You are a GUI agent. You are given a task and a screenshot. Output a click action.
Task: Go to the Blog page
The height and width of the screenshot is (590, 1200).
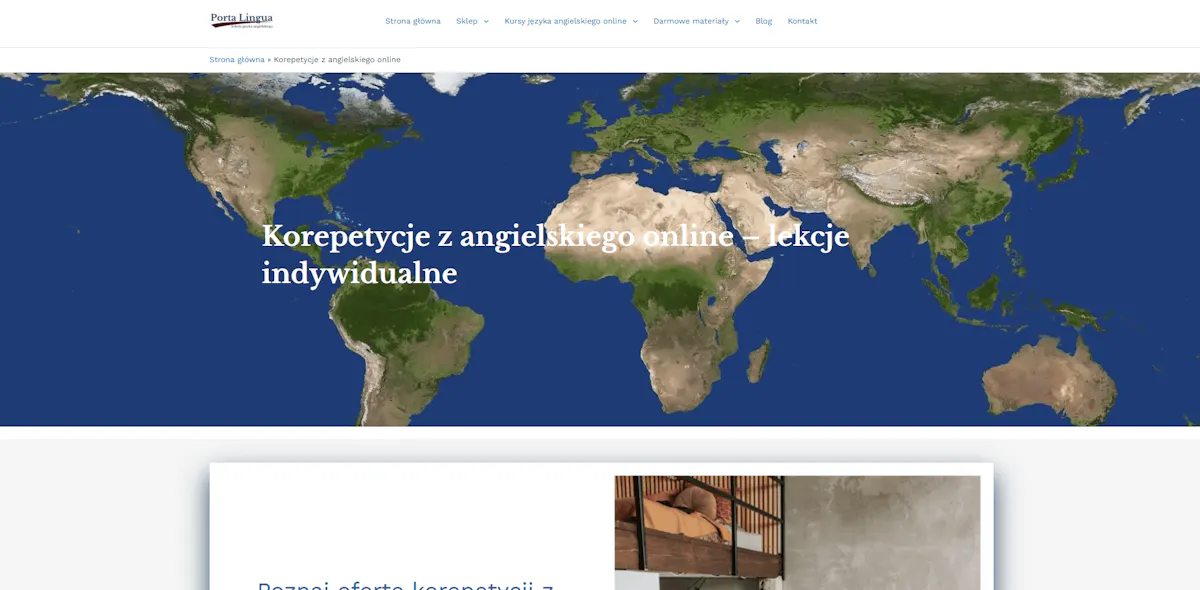pos(764,21)
